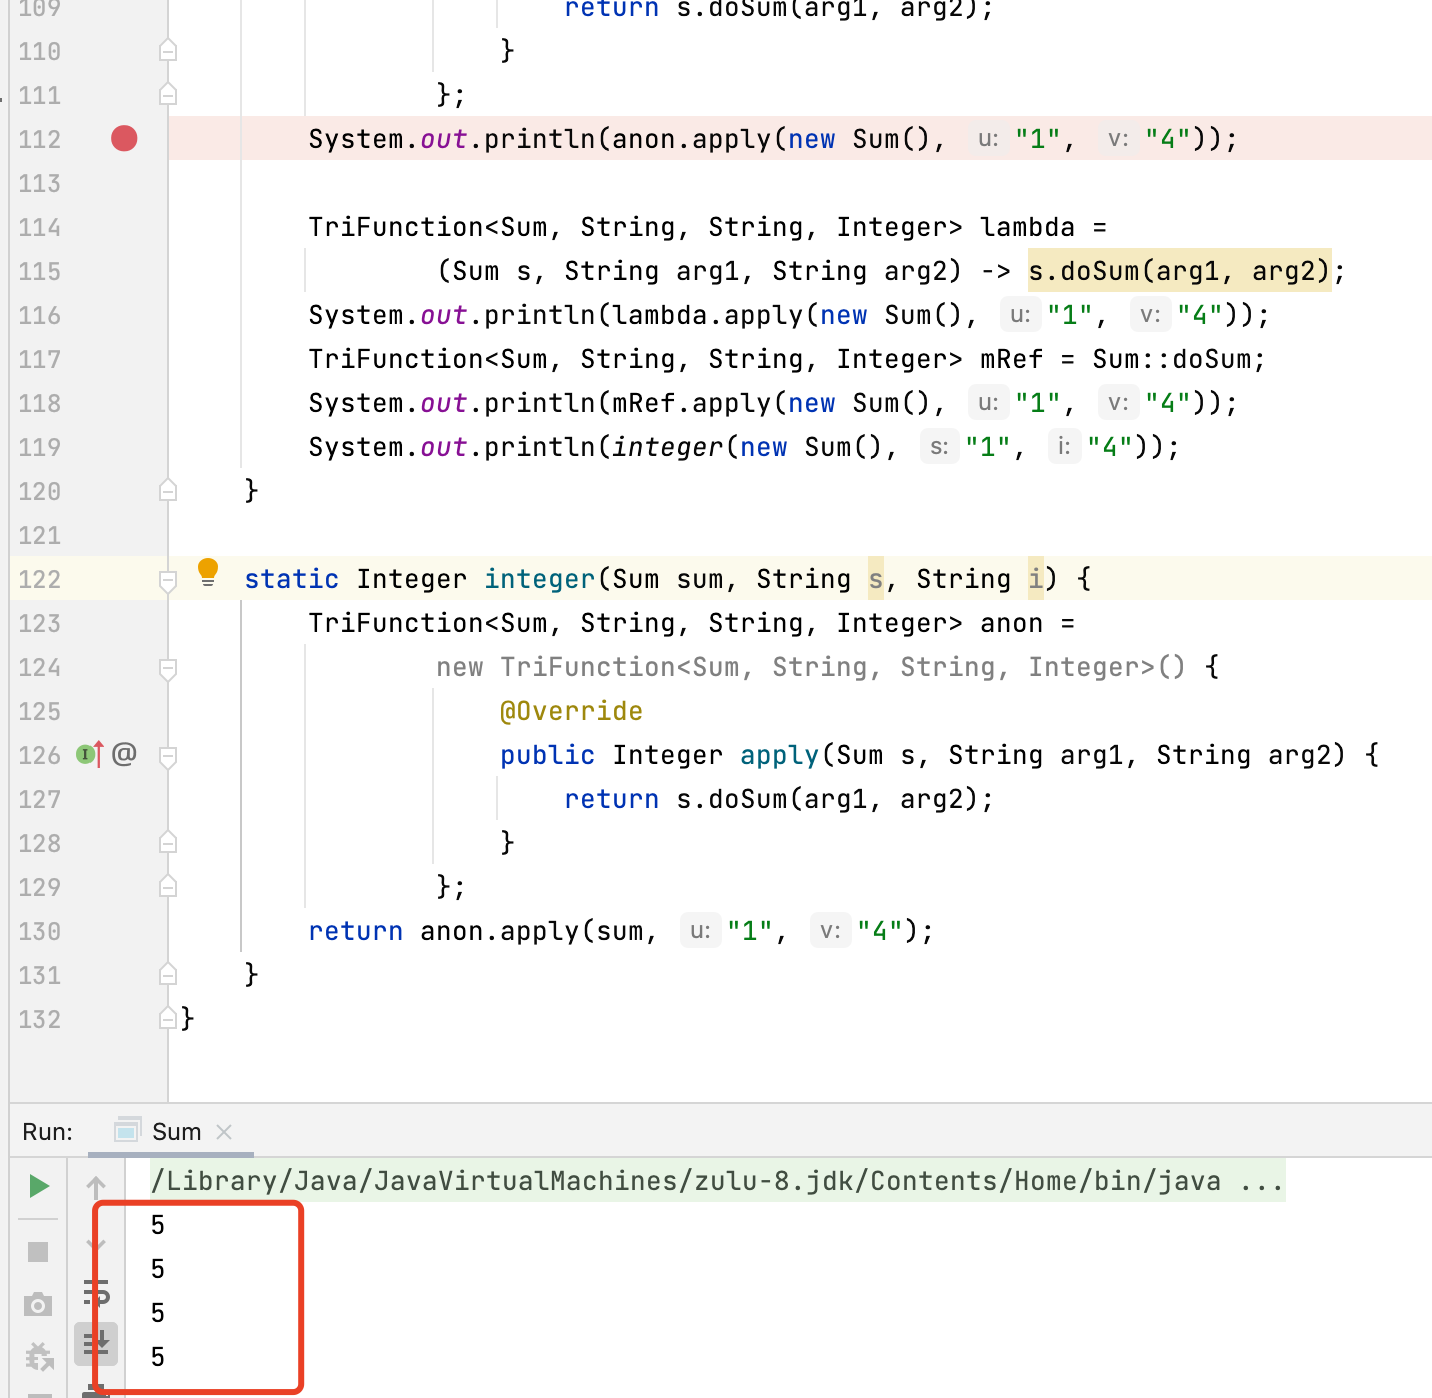This screenshot has width=1432, height=1398.
Task: Close the Sum run tab
Action: 224,1132
